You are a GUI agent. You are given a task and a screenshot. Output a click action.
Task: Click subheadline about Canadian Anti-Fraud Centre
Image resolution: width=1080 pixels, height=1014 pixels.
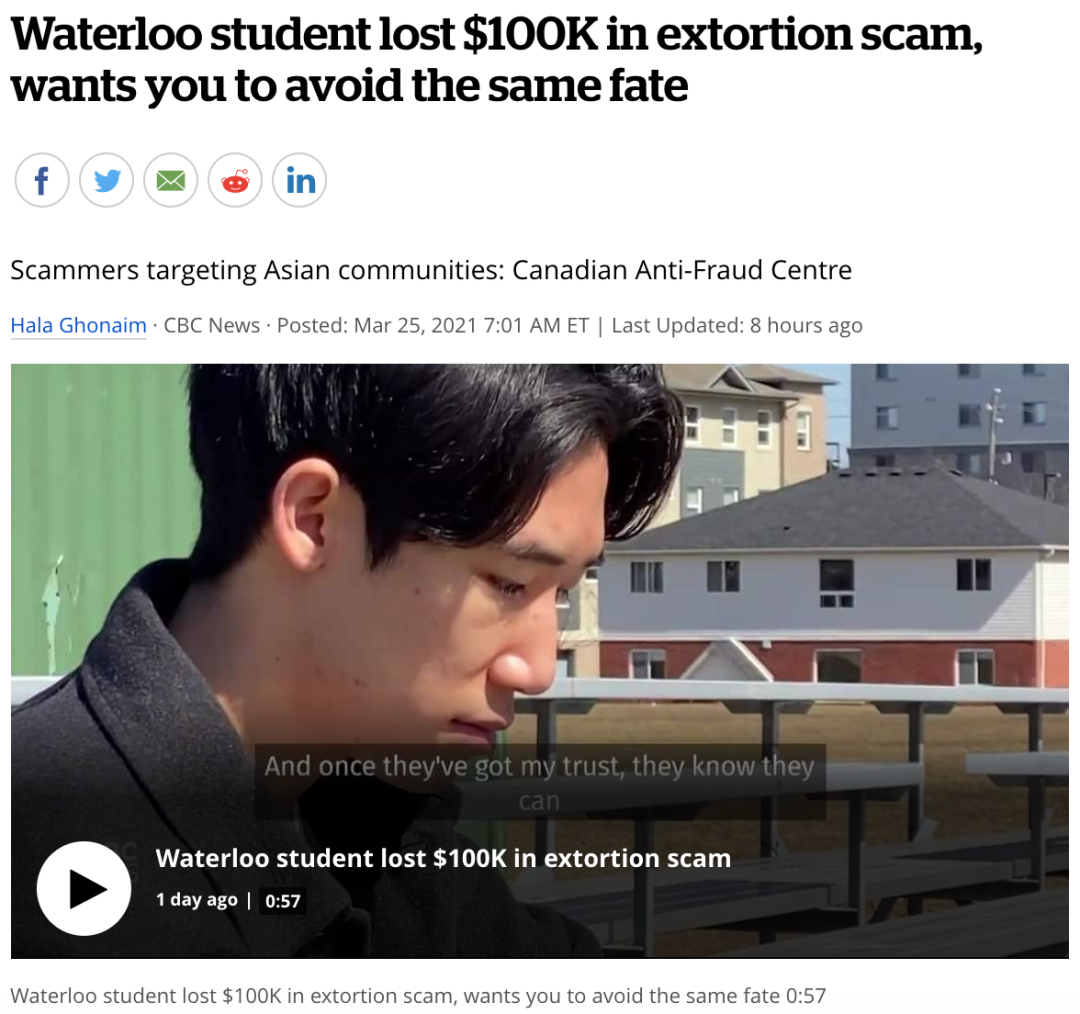(431, 270)
